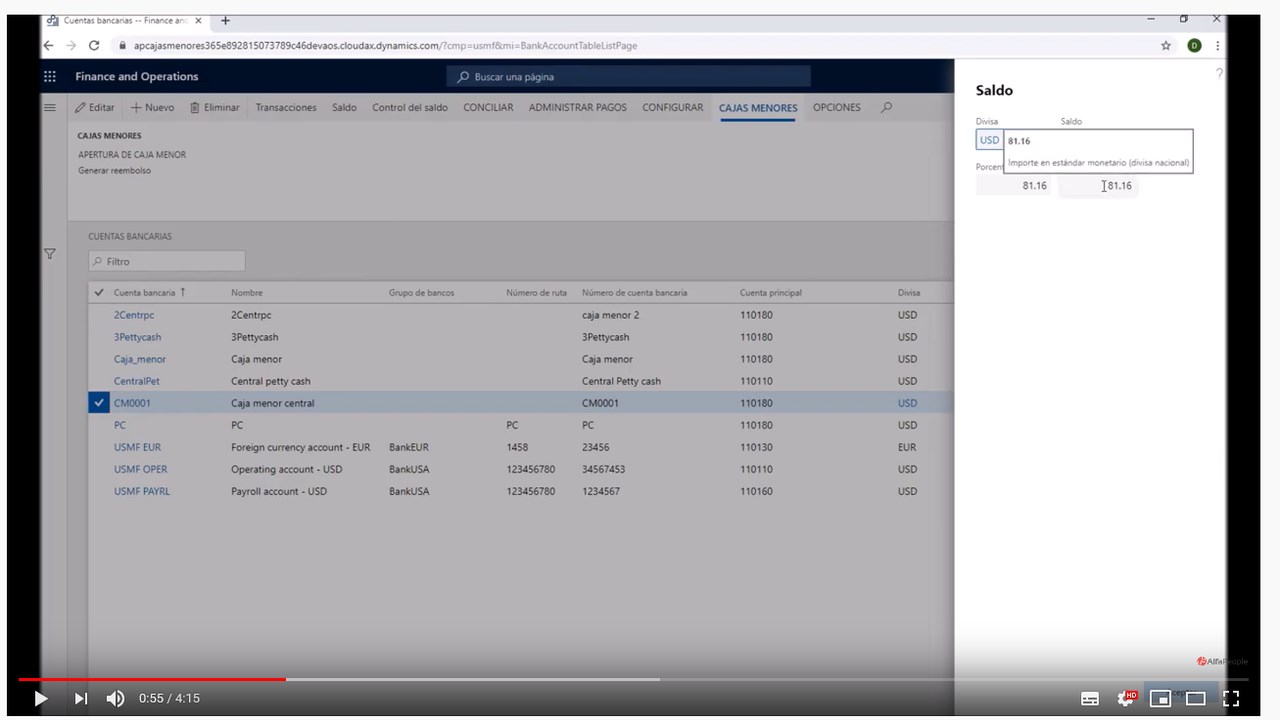Open the 3Pettycash account link
Image resolution: width=1280 pixels, height=720 pixels.
(x=137, y=337)
